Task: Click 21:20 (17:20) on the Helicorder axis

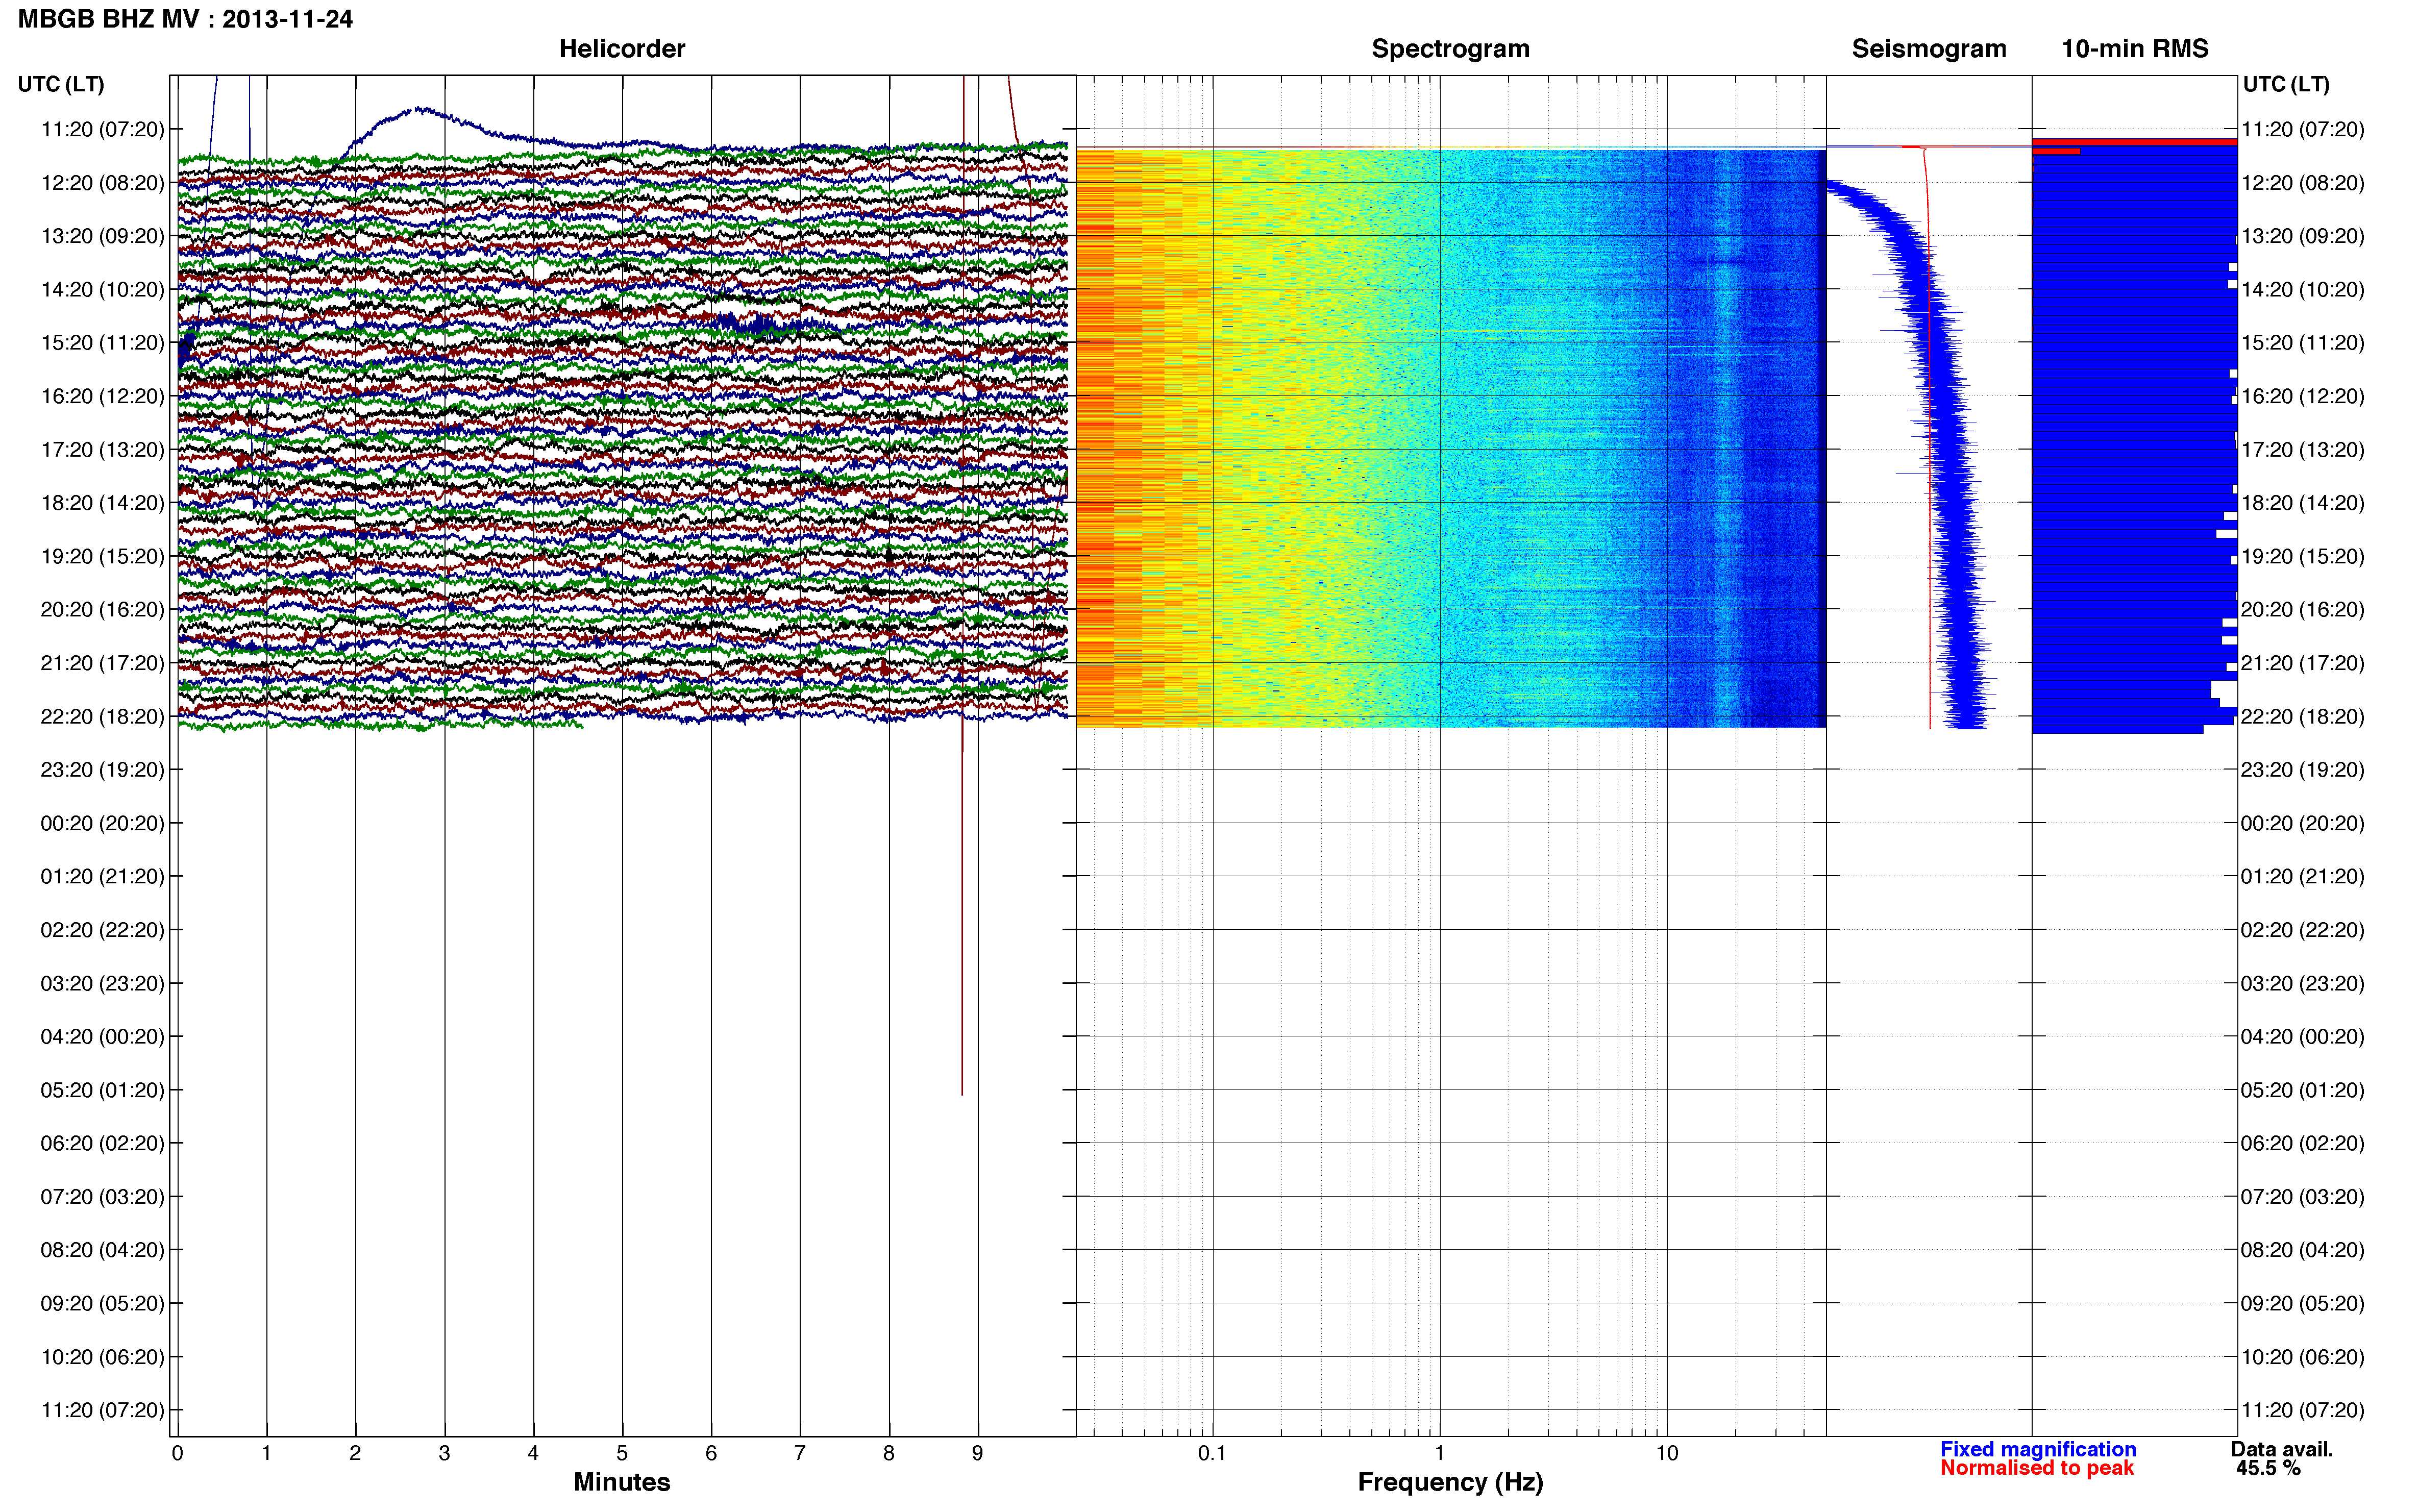Action: click(102, 663)
